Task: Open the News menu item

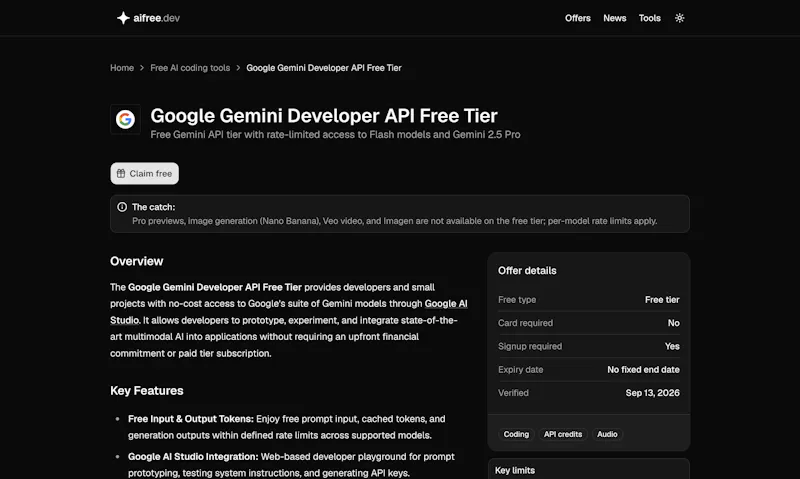Action: coord(614,18)
